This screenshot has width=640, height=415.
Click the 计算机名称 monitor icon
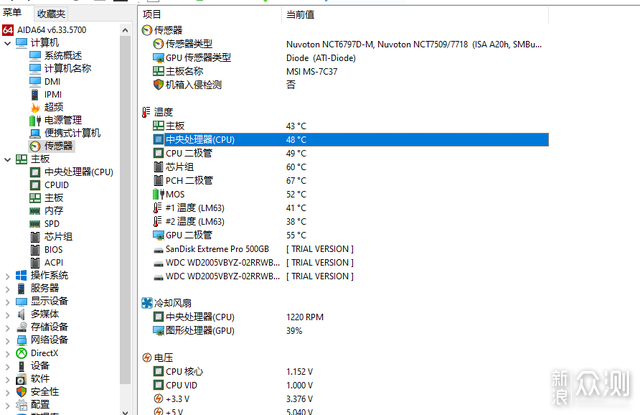pyautogui.click(x=35, y=68)
